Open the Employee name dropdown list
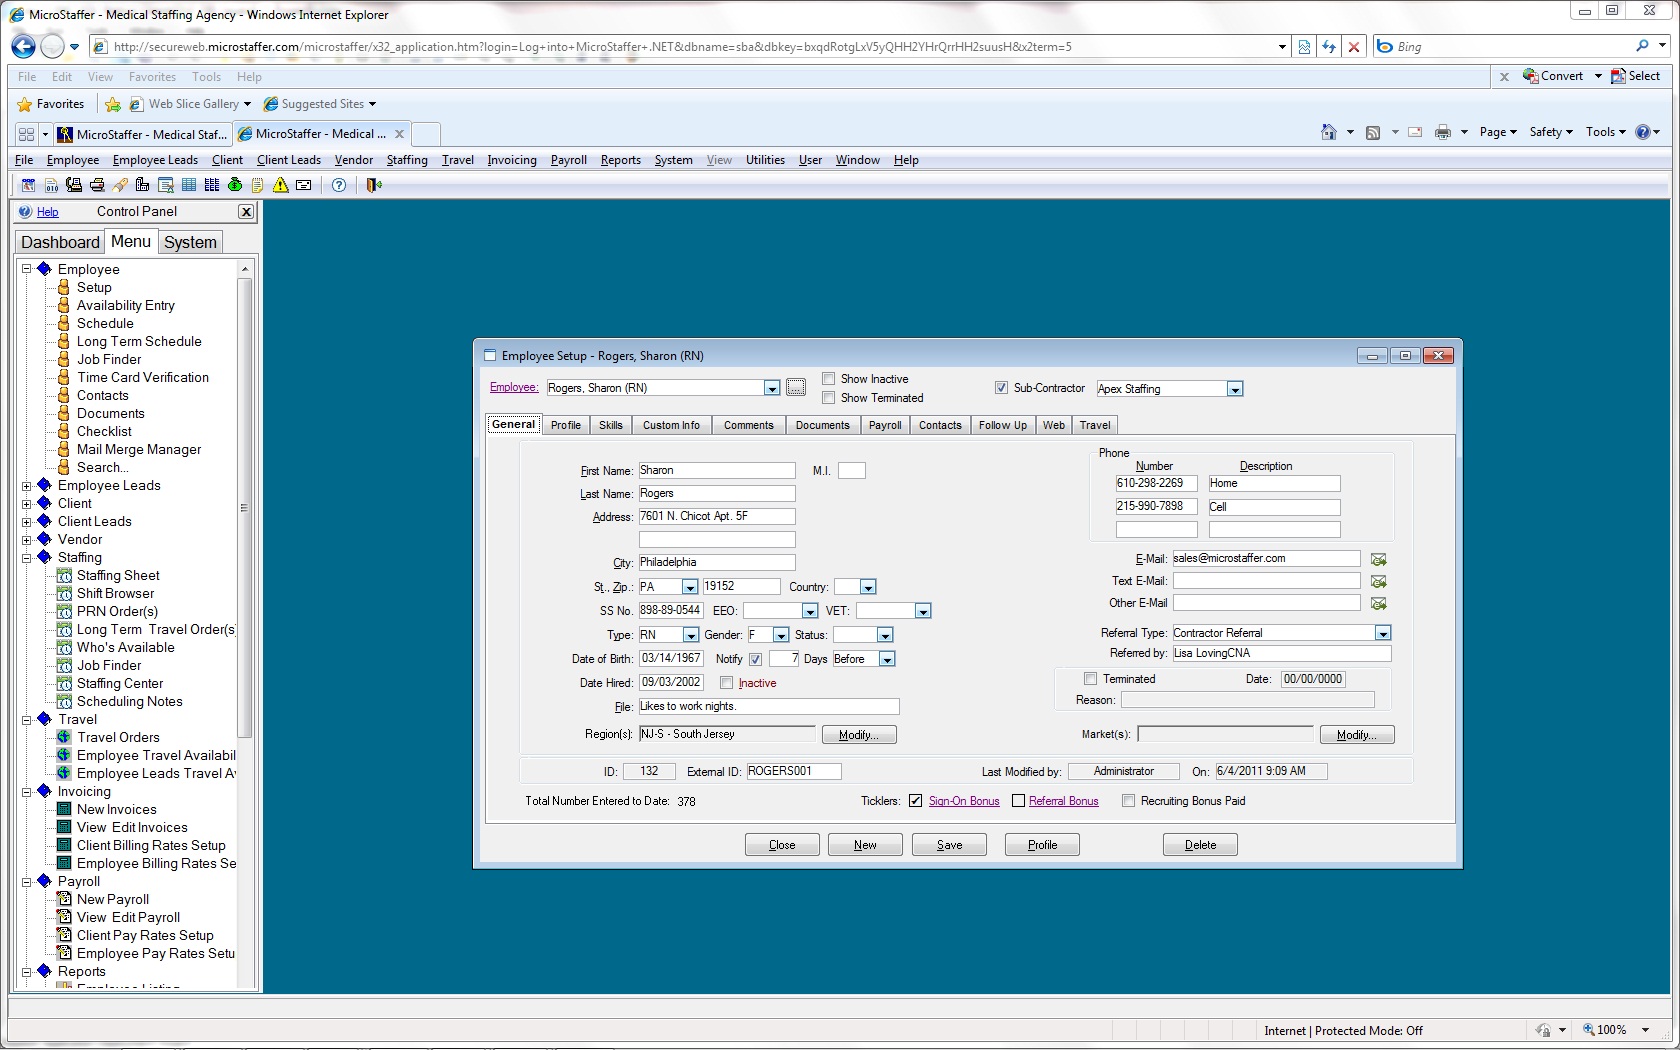This screenshot has height=1050, width=1680. [x=771, y=388]
